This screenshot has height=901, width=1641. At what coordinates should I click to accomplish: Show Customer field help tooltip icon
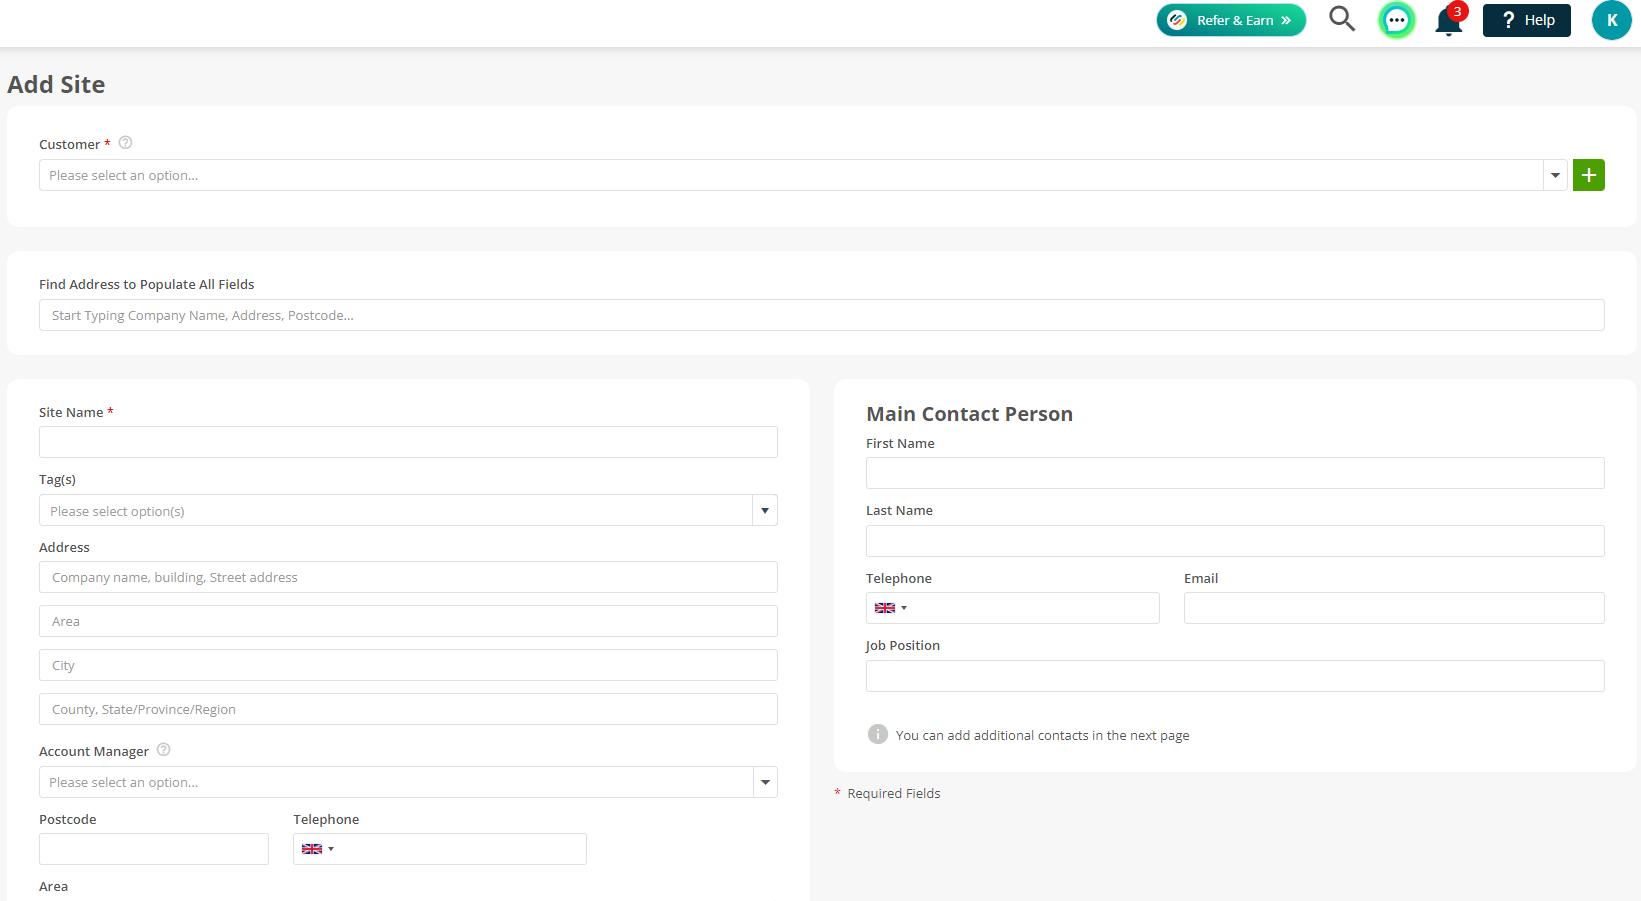126,143
